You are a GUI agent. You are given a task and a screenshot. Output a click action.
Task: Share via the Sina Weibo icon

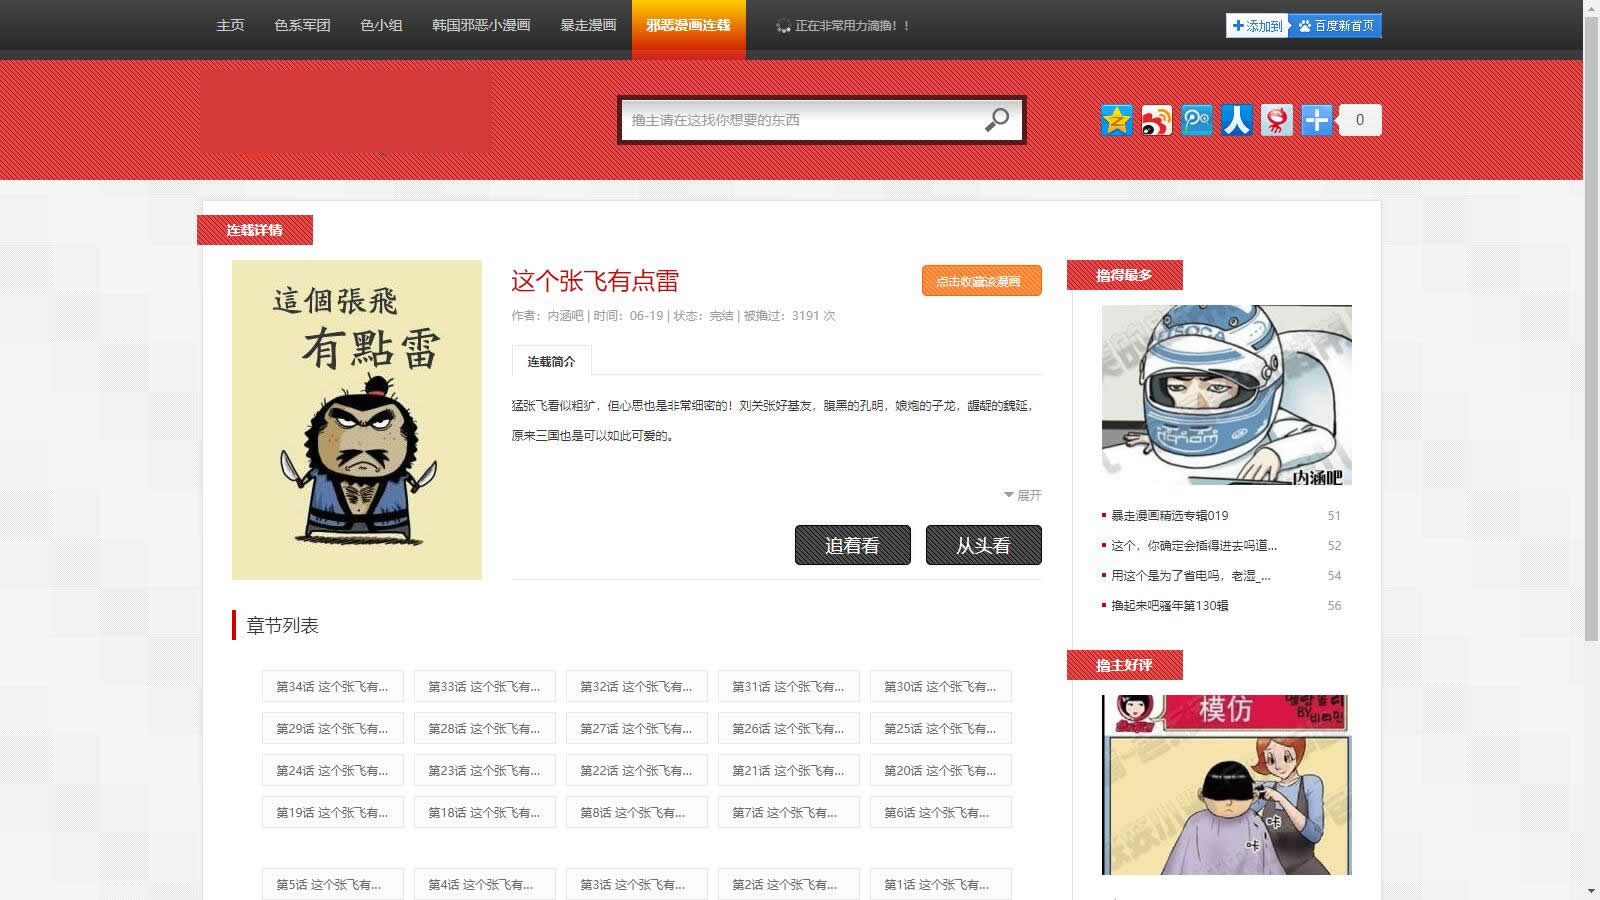pos(1156,120)
